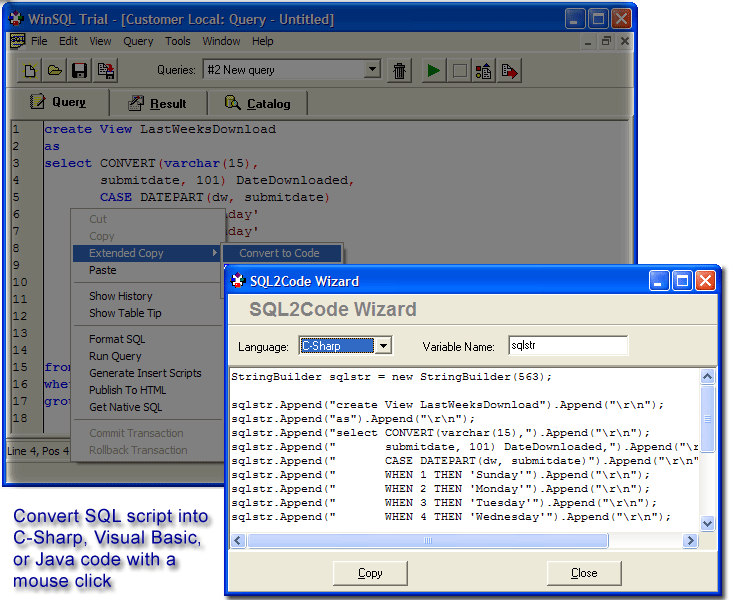Click the run-selected toolbar icon beside stop
731x600 pixels.
[x=483, y=71]
